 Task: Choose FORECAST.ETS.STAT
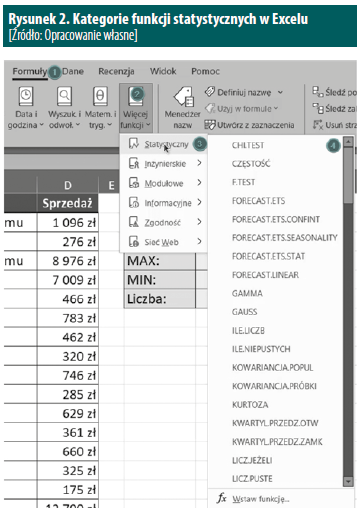point(268,256)
